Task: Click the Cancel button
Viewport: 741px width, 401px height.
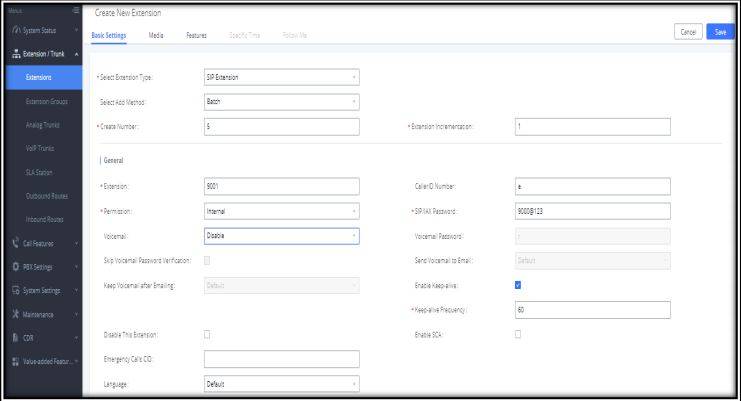Action: (x=689, y=32)
